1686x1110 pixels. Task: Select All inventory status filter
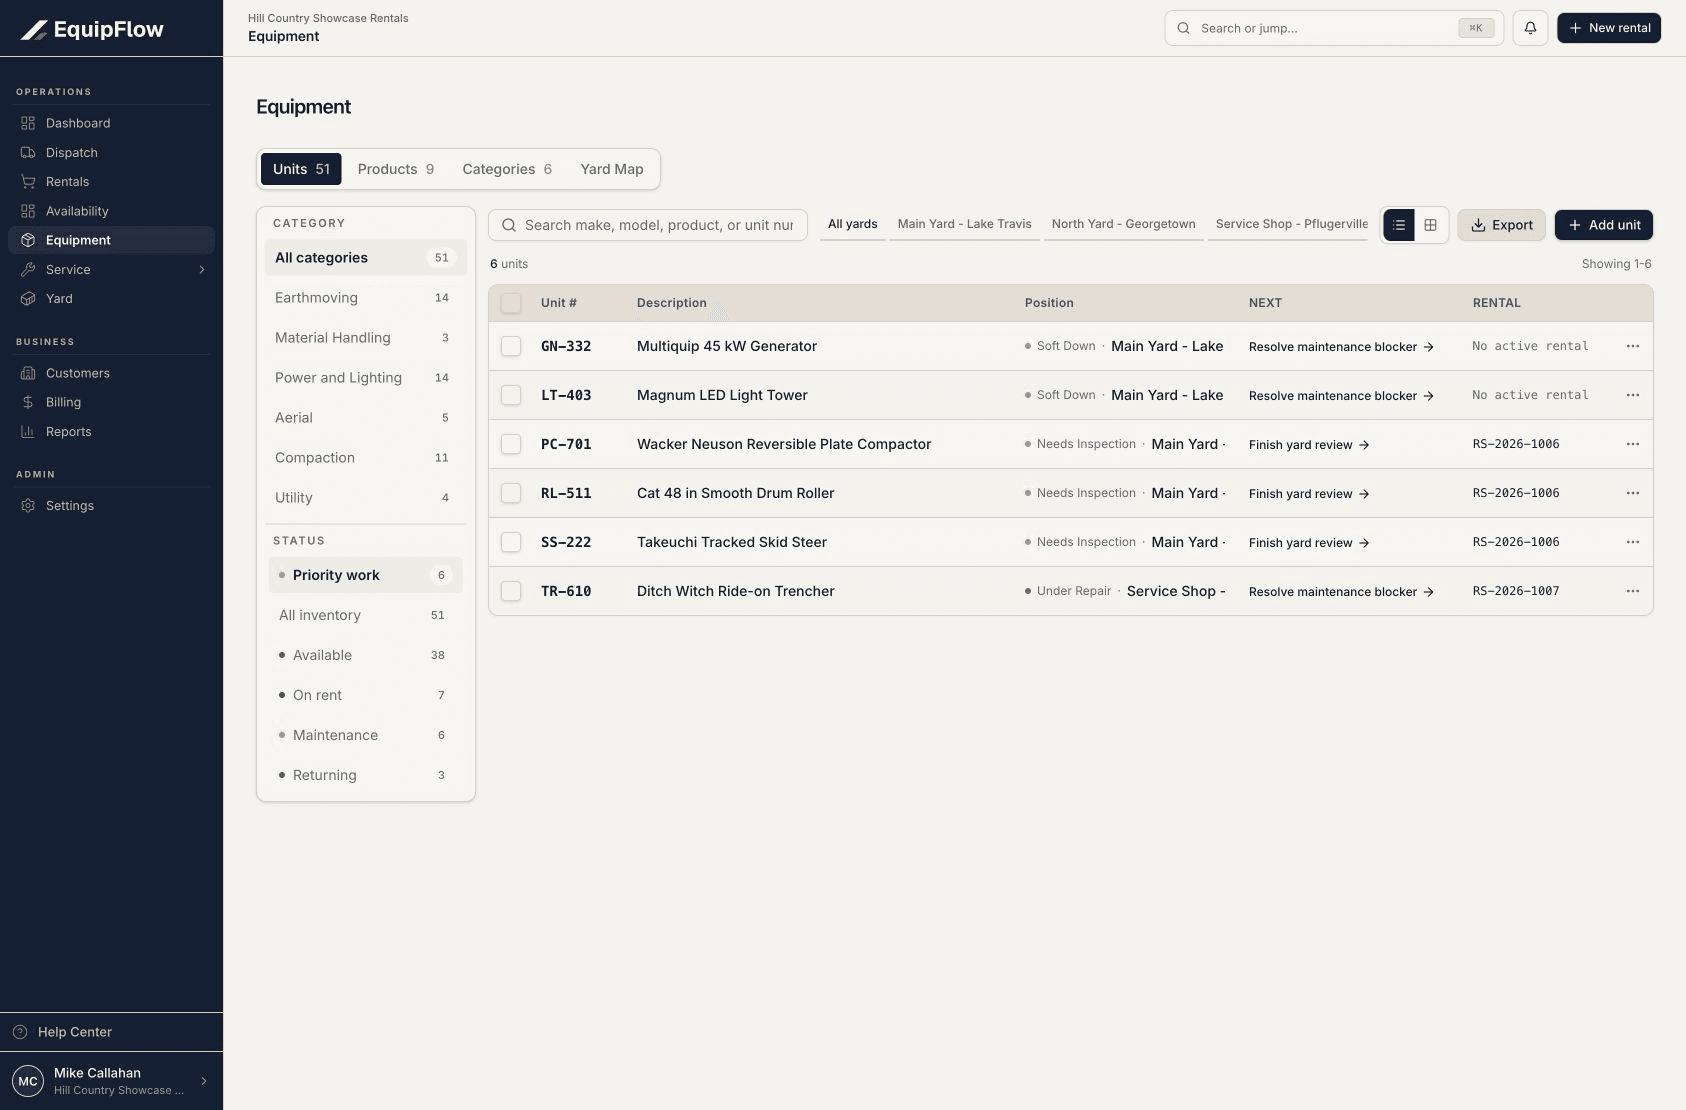pyautogui.click(x=366, y=615)
